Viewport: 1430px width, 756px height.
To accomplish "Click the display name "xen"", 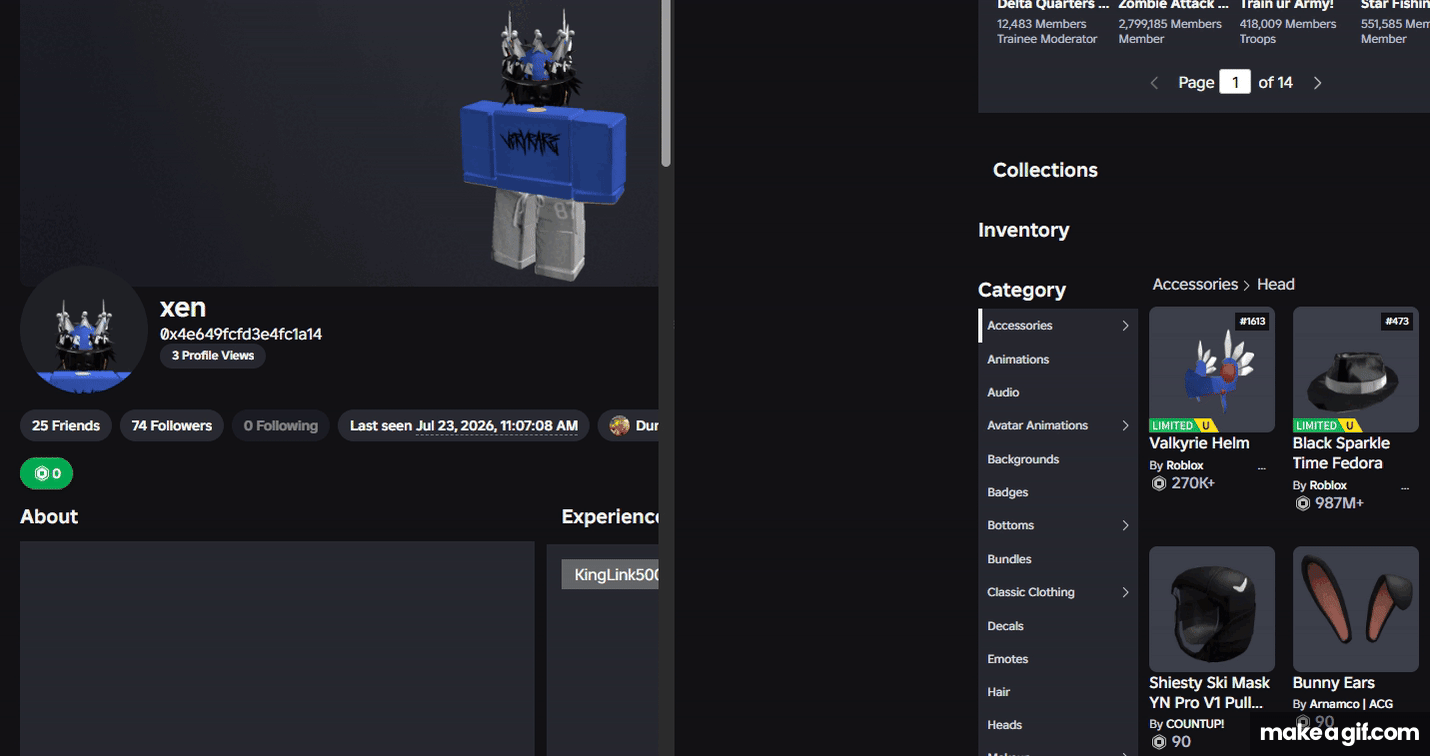I will [x=183, y=307].
